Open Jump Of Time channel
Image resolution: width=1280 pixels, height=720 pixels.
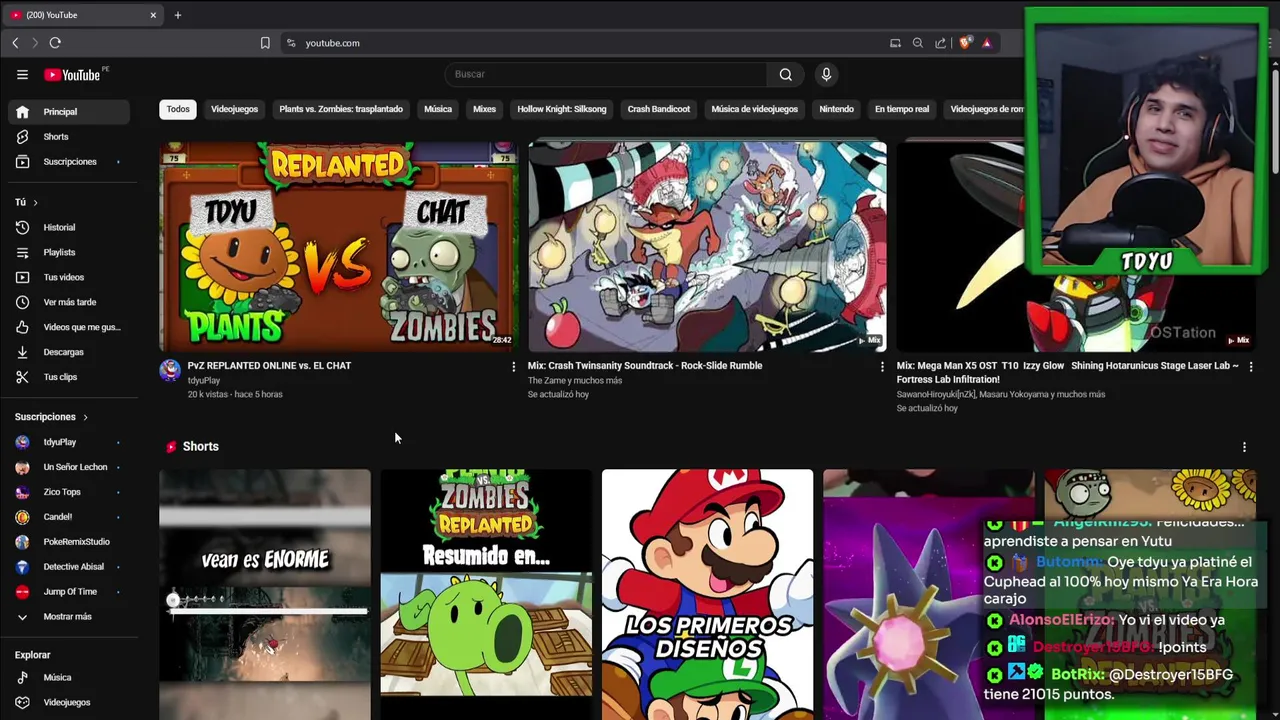68,592
